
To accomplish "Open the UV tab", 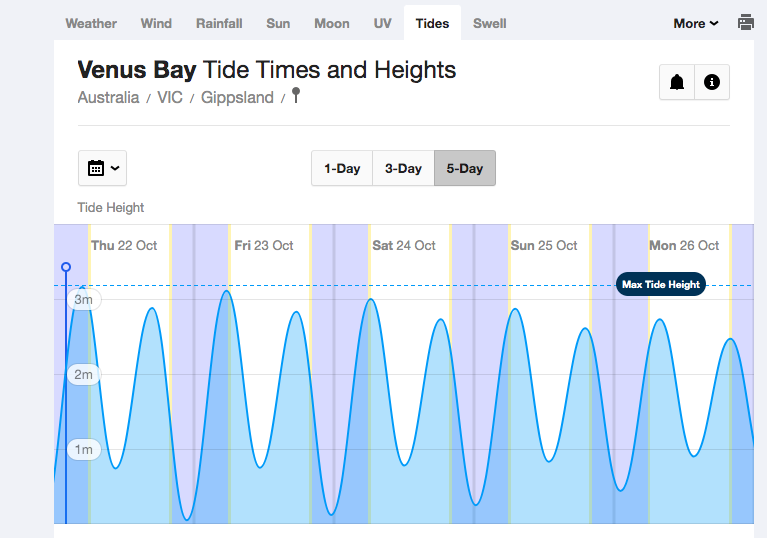I will tap(382, 23).
